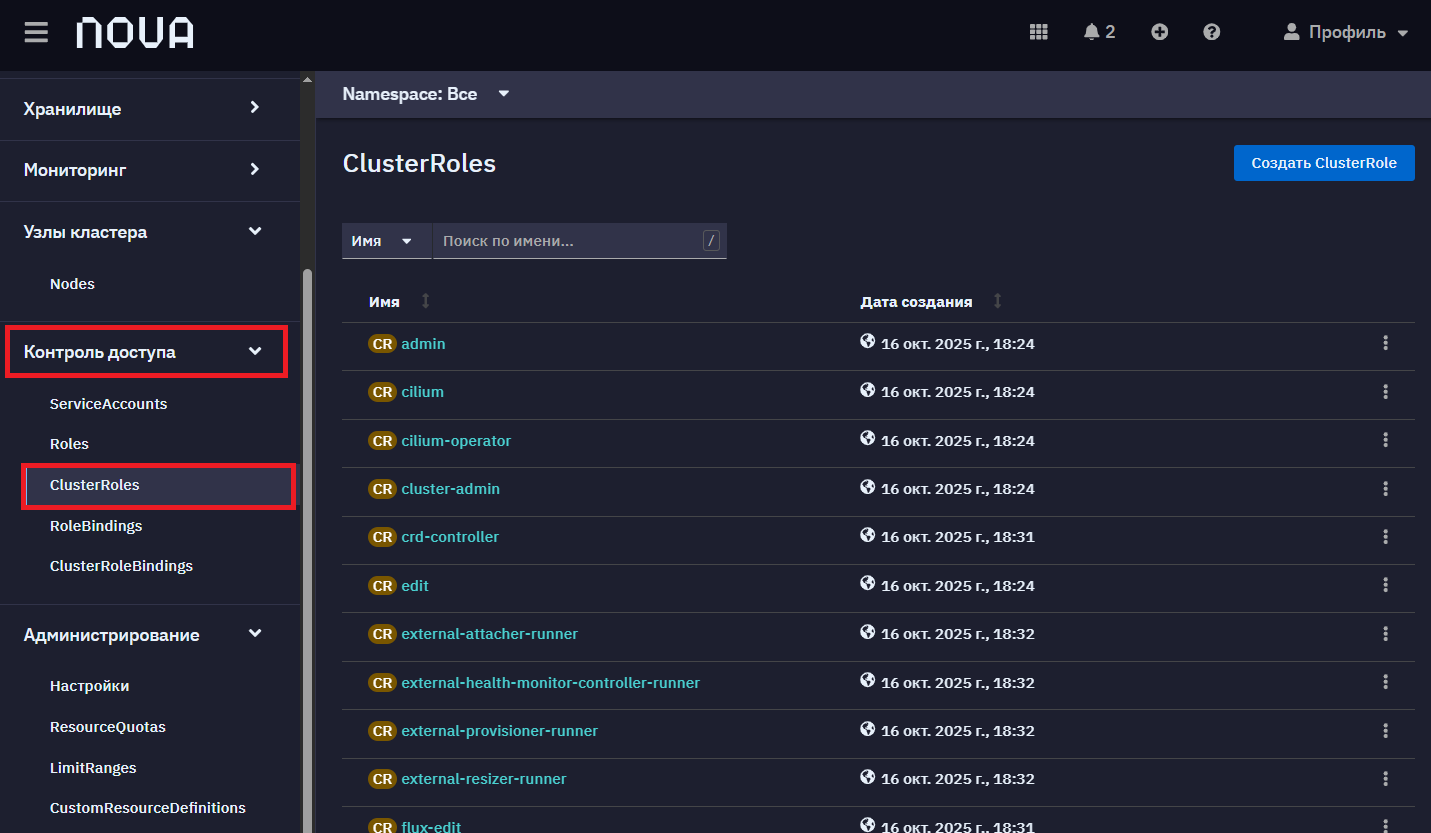Open LimitRanges in sidebar
Image resolution: width=1431 pixels, height=833 pixels.
pos(93,768)
